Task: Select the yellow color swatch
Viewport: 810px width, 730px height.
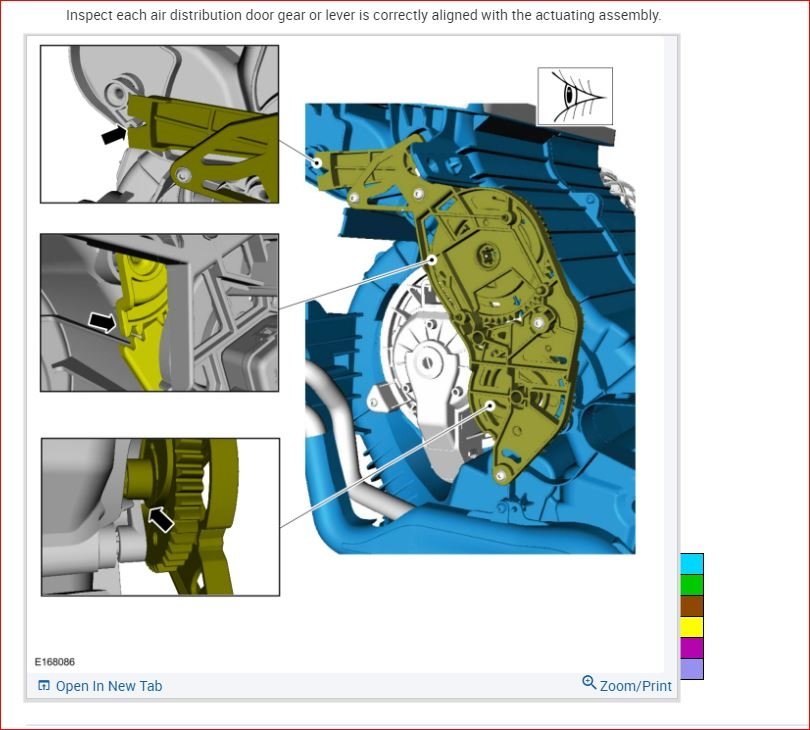Action: [692, 627]
